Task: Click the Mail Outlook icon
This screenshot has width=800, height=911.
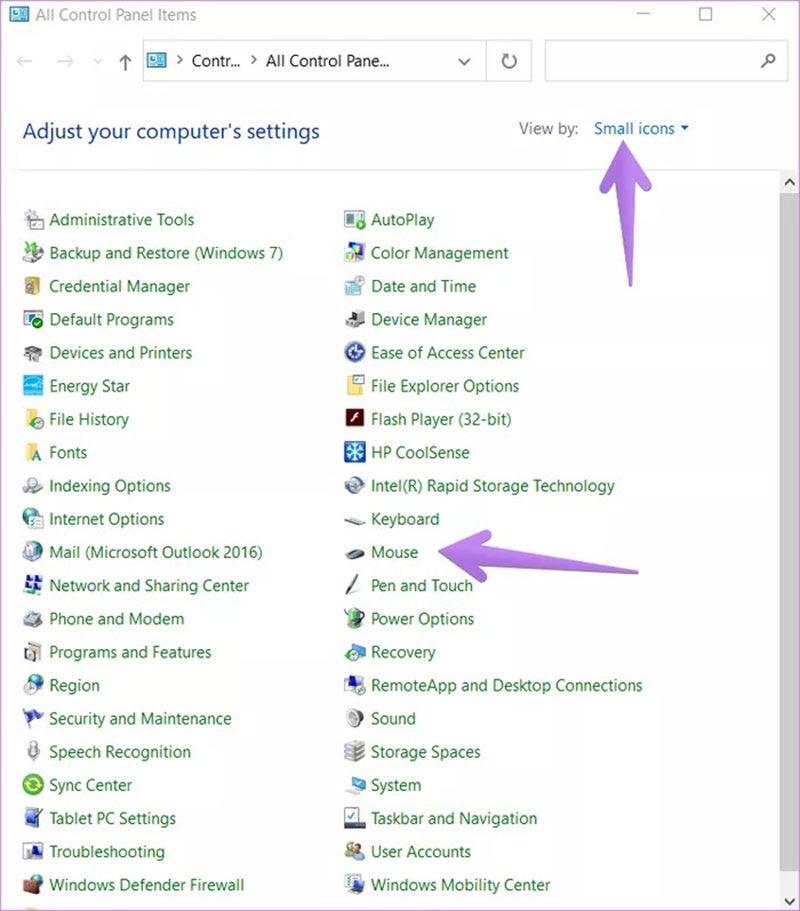Action: pyautogui.click(x=33, y=552)
